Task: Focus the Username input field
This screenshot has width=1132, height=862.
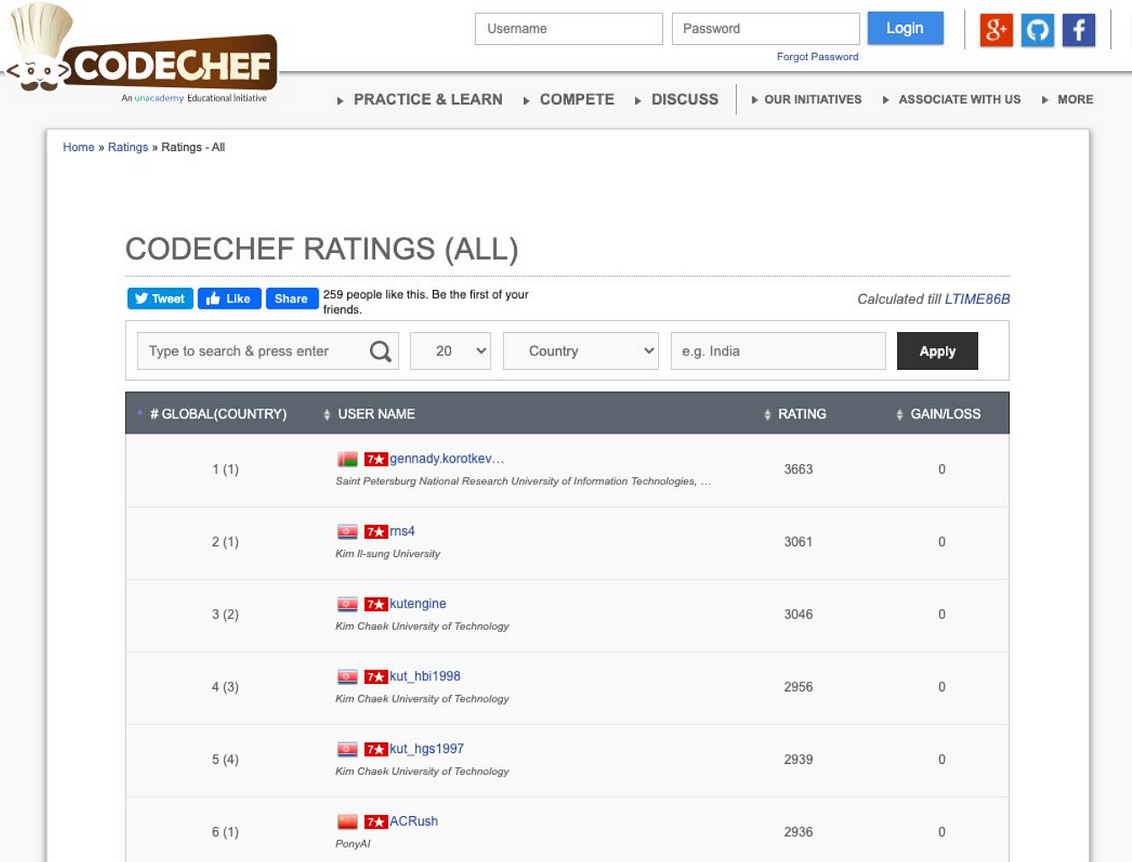Action: tap(569, 29)
